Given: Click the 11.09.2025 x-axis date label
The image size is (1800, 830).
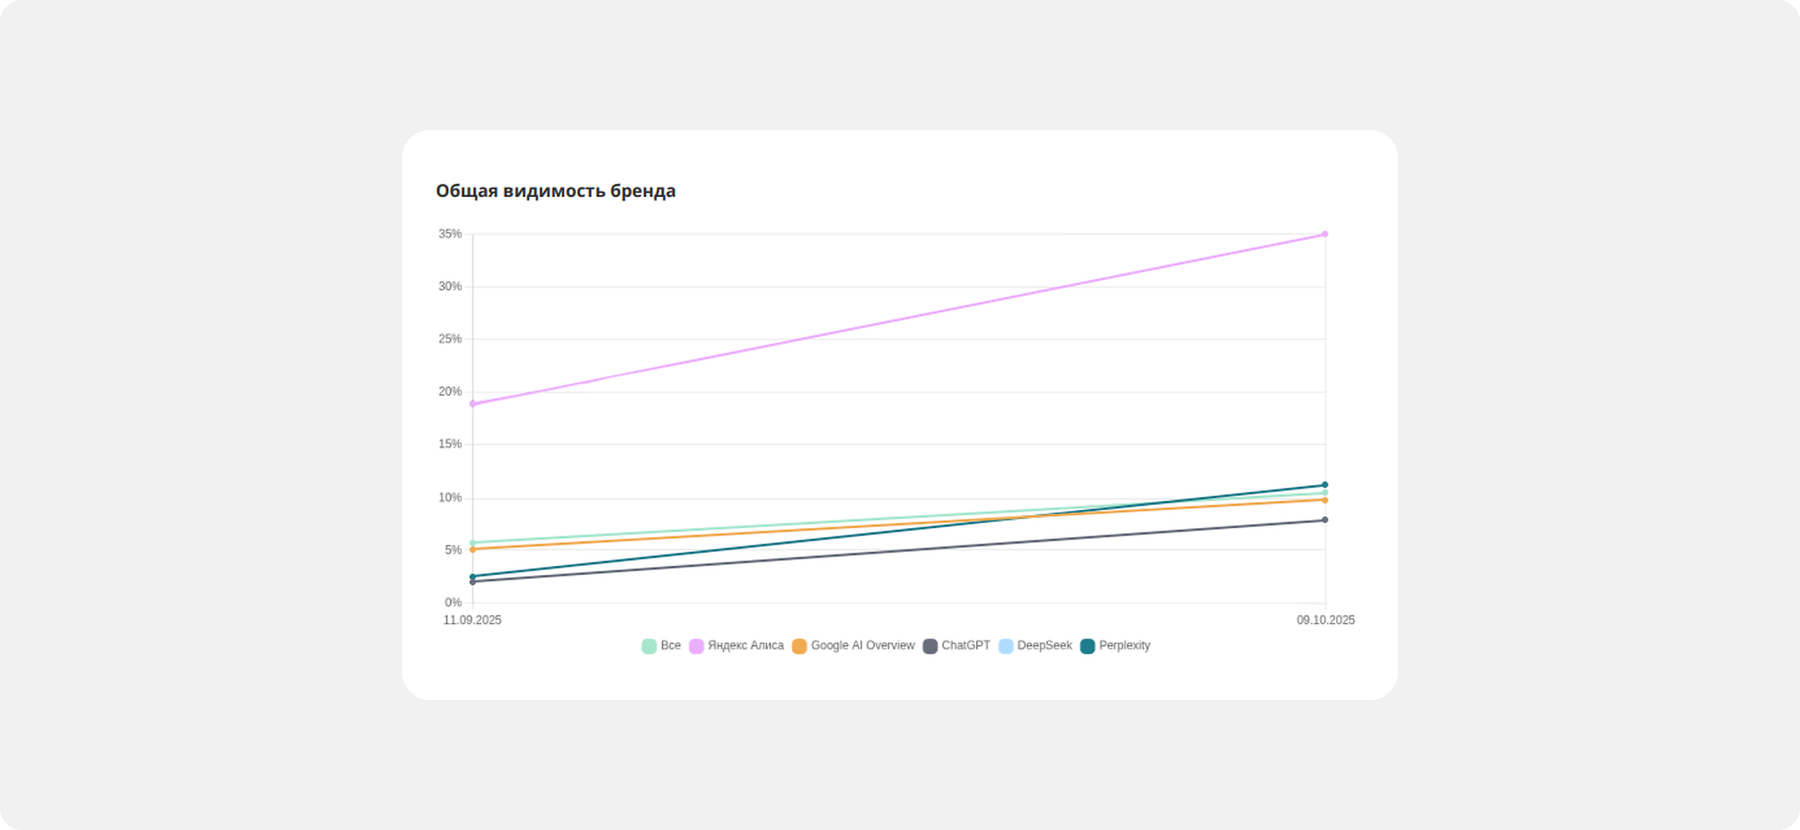Looking at the screenshot, I should (472, 620).
